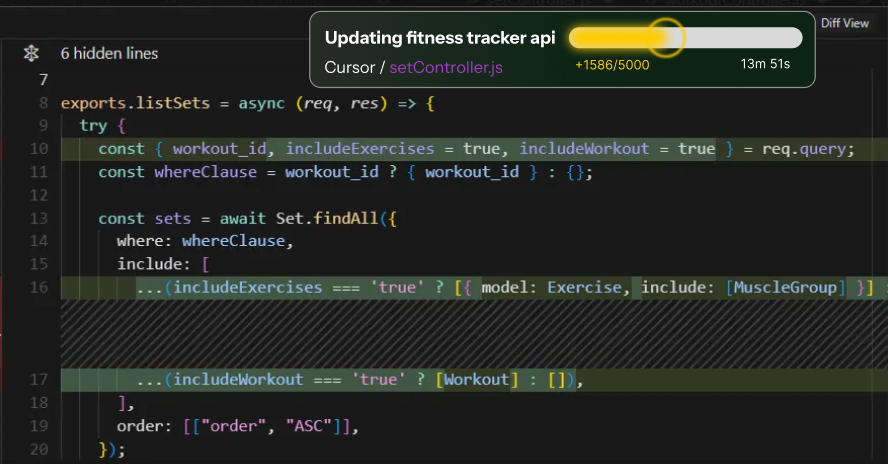Click 'where: whereClause' on line 14

201,241
